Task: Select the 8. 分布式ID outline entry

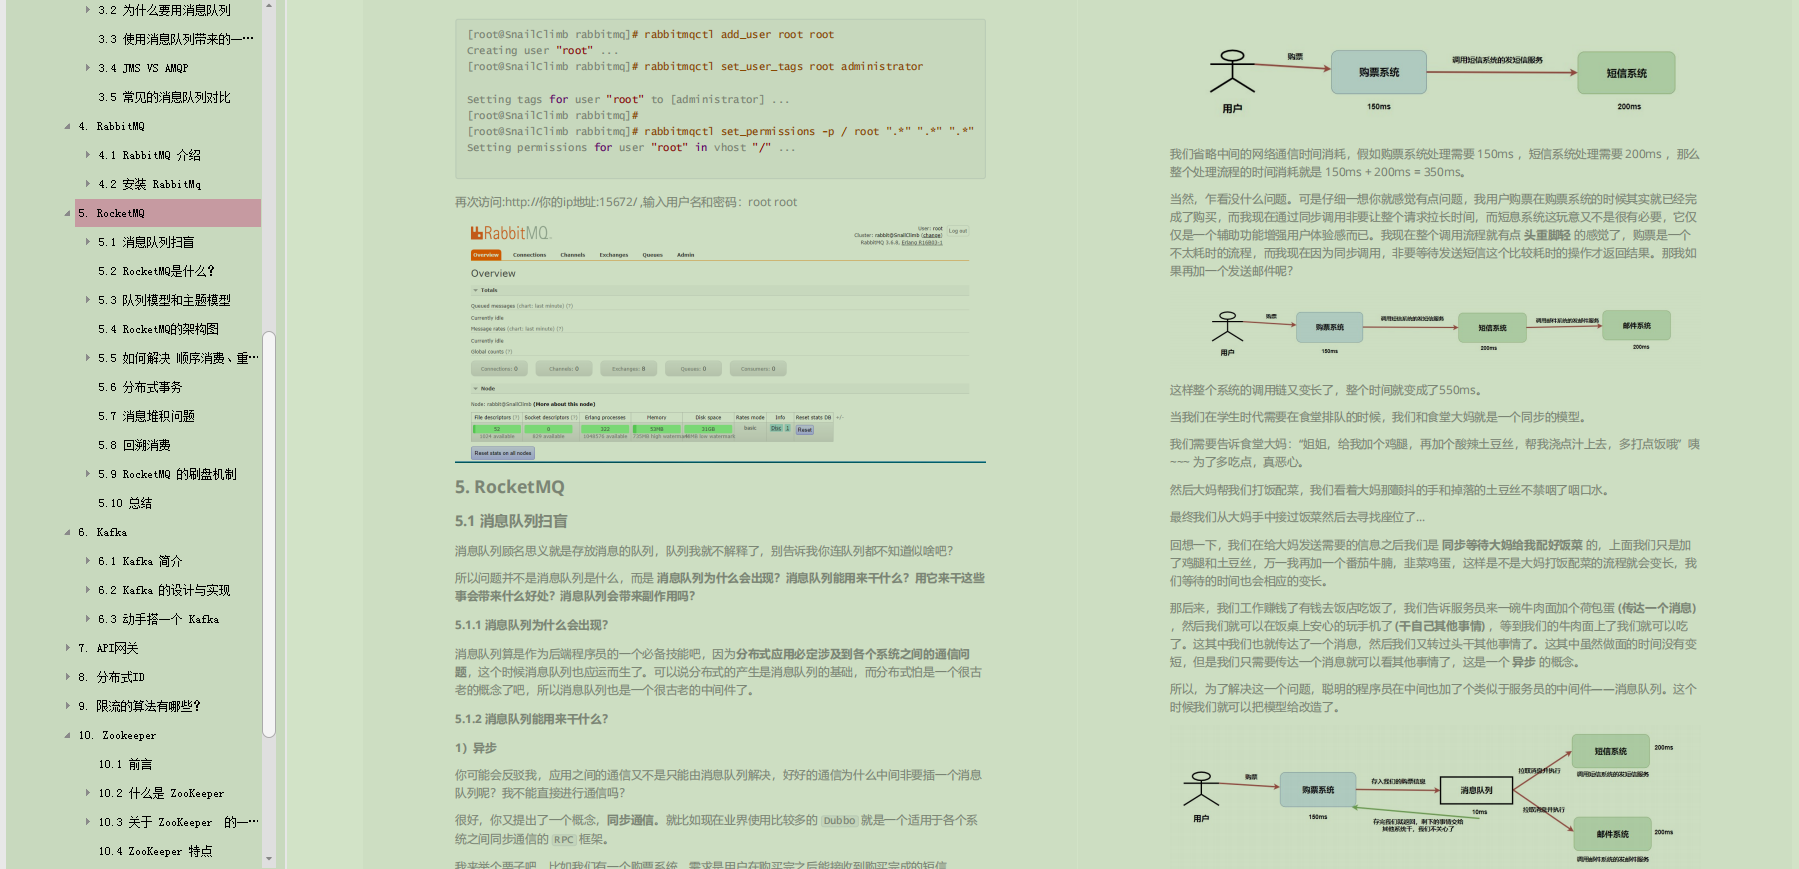Action: pyautogui.click(x=111, y=677)
